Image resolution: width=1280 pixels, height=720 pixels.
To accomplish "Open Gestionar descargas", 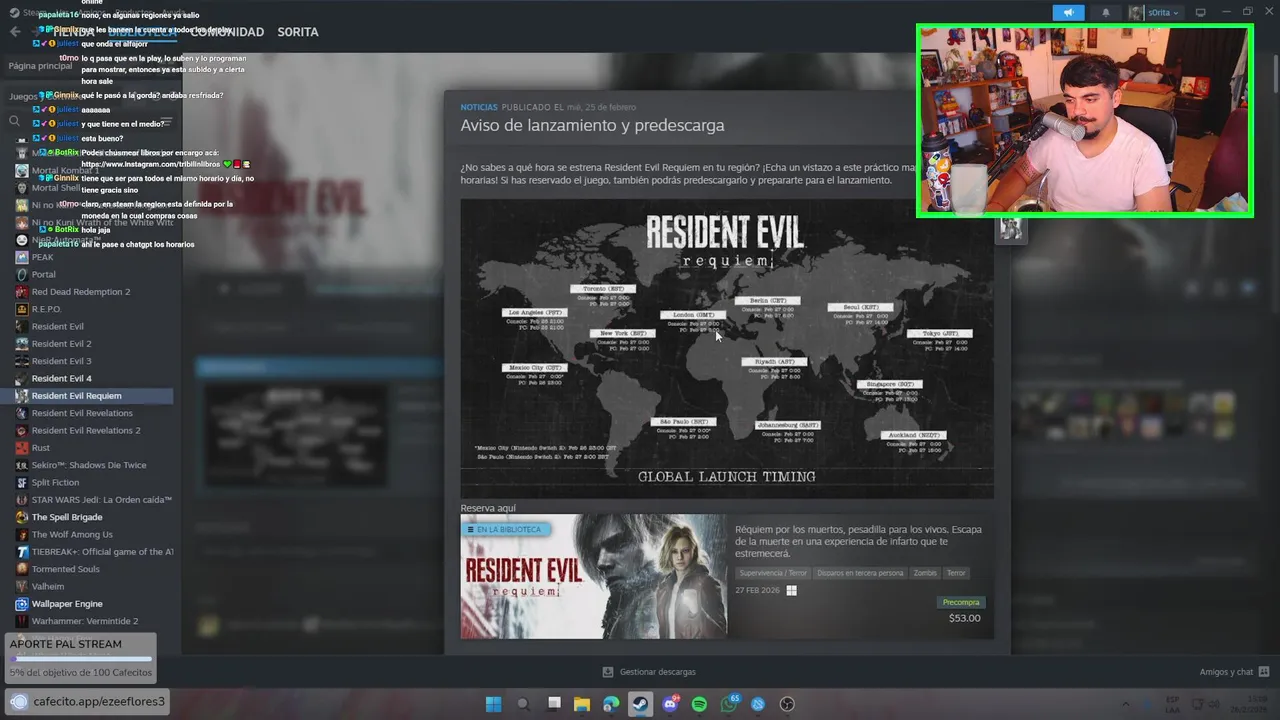I will (x=649, y=672).
